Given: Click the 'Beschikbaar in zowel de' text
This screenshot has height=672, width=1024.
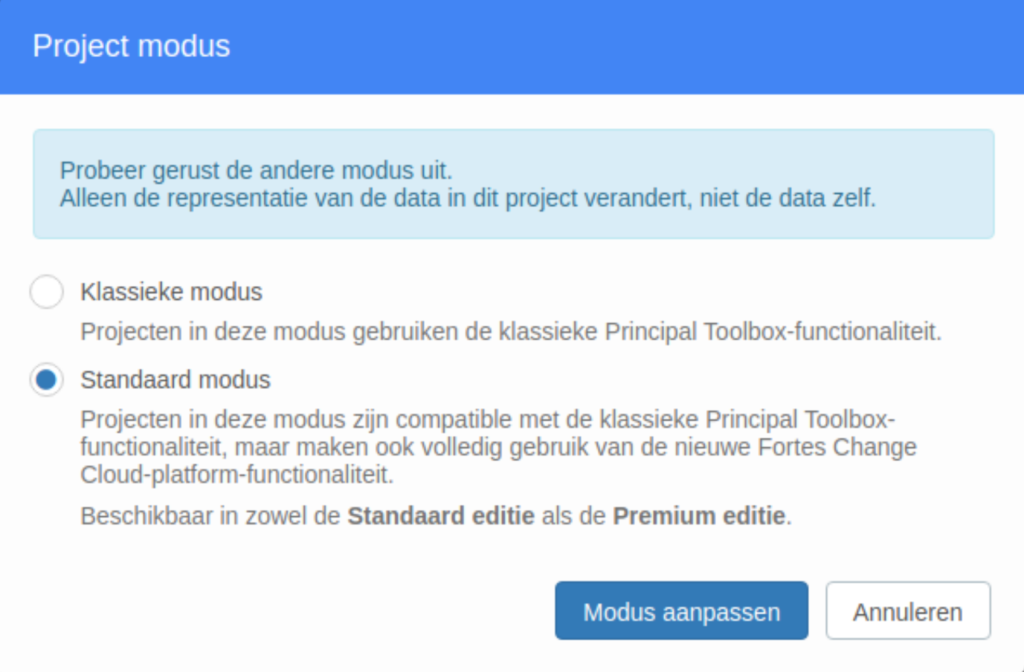Looking at the screenshot, I should point(210,516).
